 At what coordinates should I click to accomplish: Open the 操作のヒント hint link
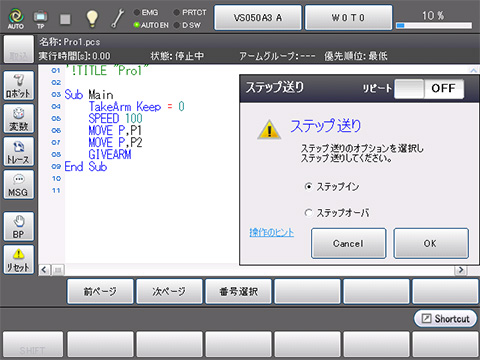(x=272, y=232)
